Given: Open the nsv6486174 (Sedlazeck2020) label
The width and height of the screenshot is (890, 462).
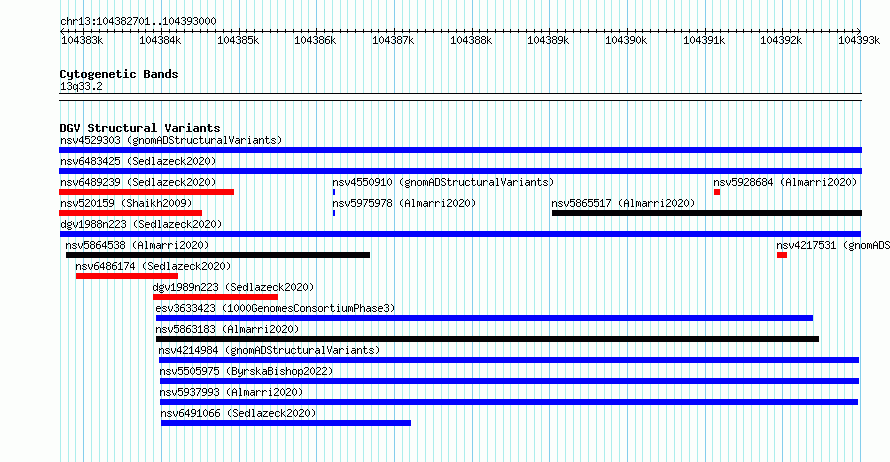Looking at the screenshot, I should pos(153,266).
